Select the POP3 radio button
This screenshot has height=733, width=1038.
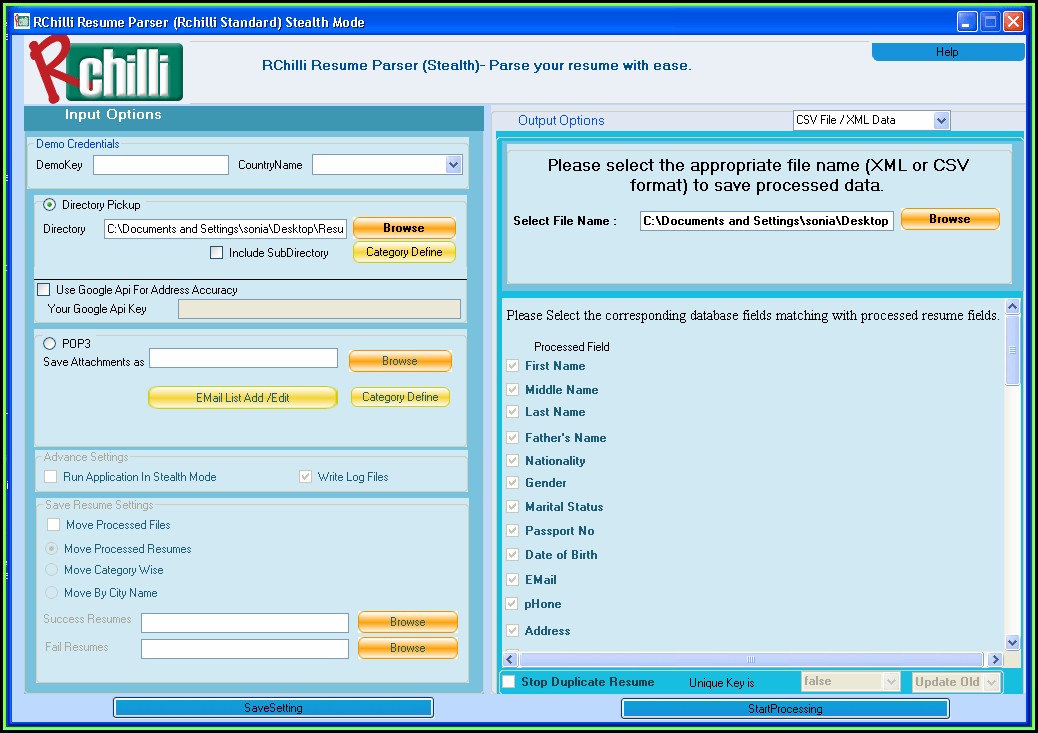tap(49, 343)
